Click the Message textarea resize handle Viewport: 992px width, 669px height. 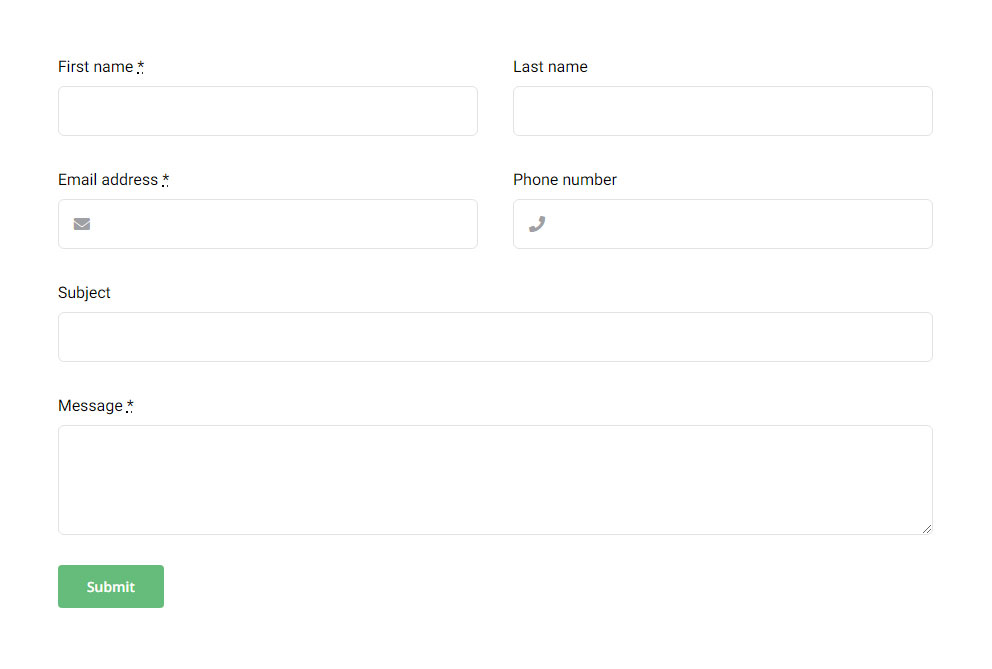926,528
